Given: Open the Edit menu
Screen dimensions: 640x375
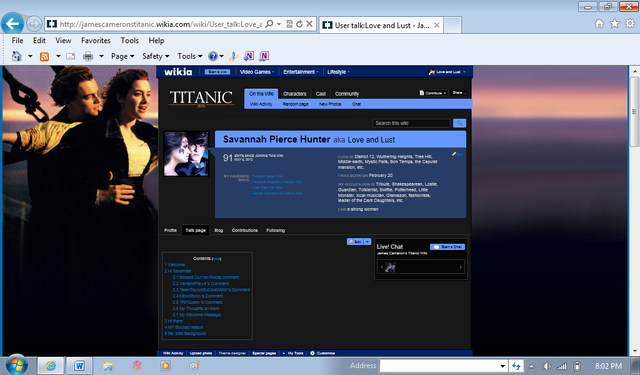Looking at the screenshot, I should click(39, 40).
